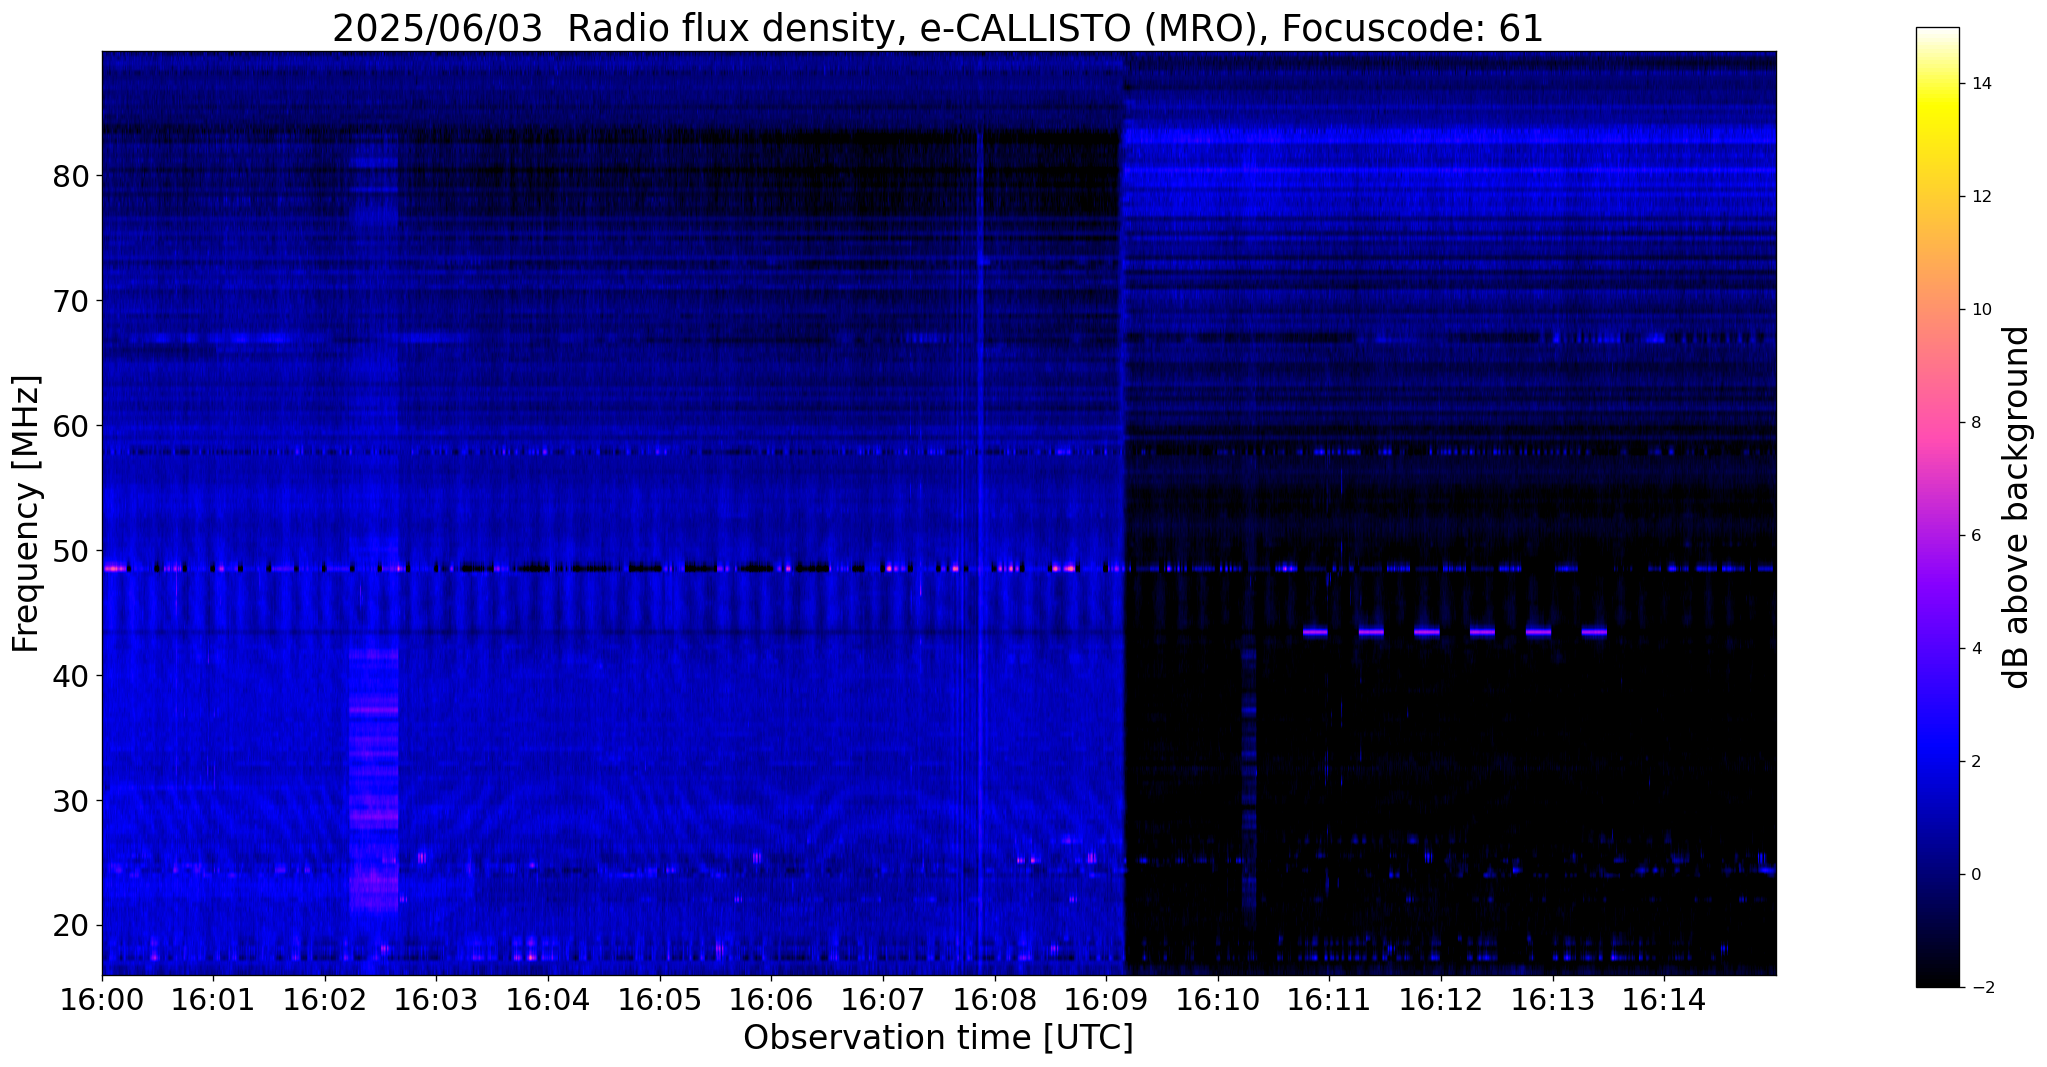Click the 16:08 time tick label
This screenshot has width=2047, height=1067.
[994, 999]
